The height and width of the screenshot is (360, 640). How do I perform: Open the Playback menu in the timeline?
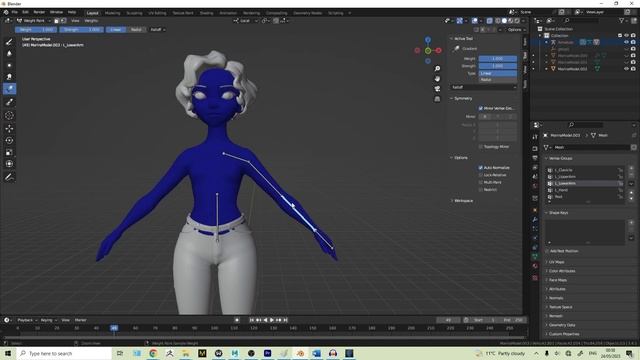[27, 320]
